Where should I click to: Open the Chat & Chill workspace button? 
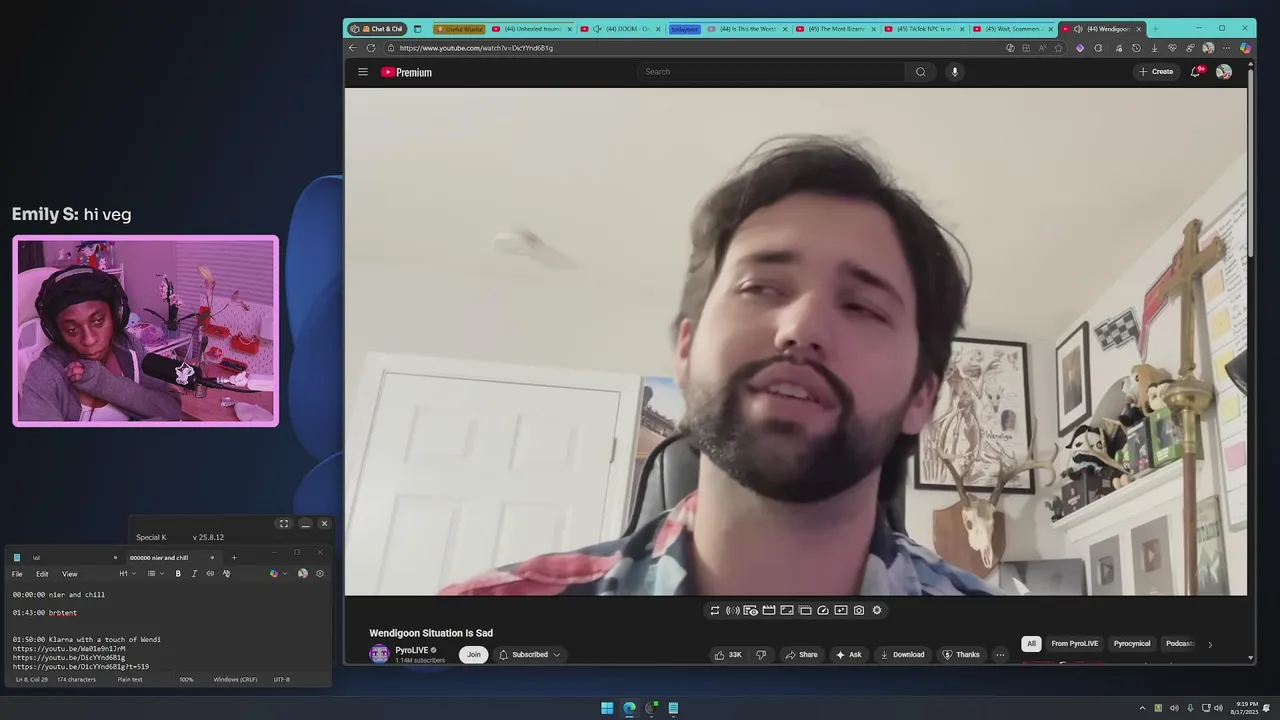[x=377, y=29]
